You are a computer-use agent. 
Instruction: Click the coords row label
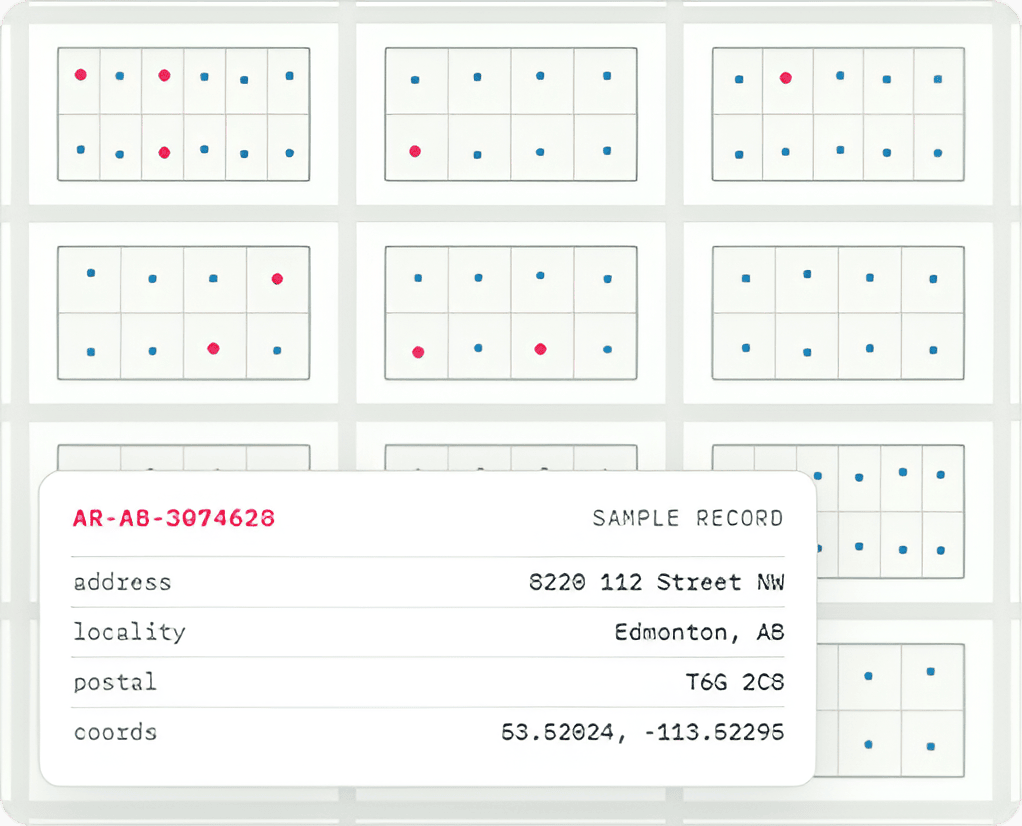click(115, 732)
